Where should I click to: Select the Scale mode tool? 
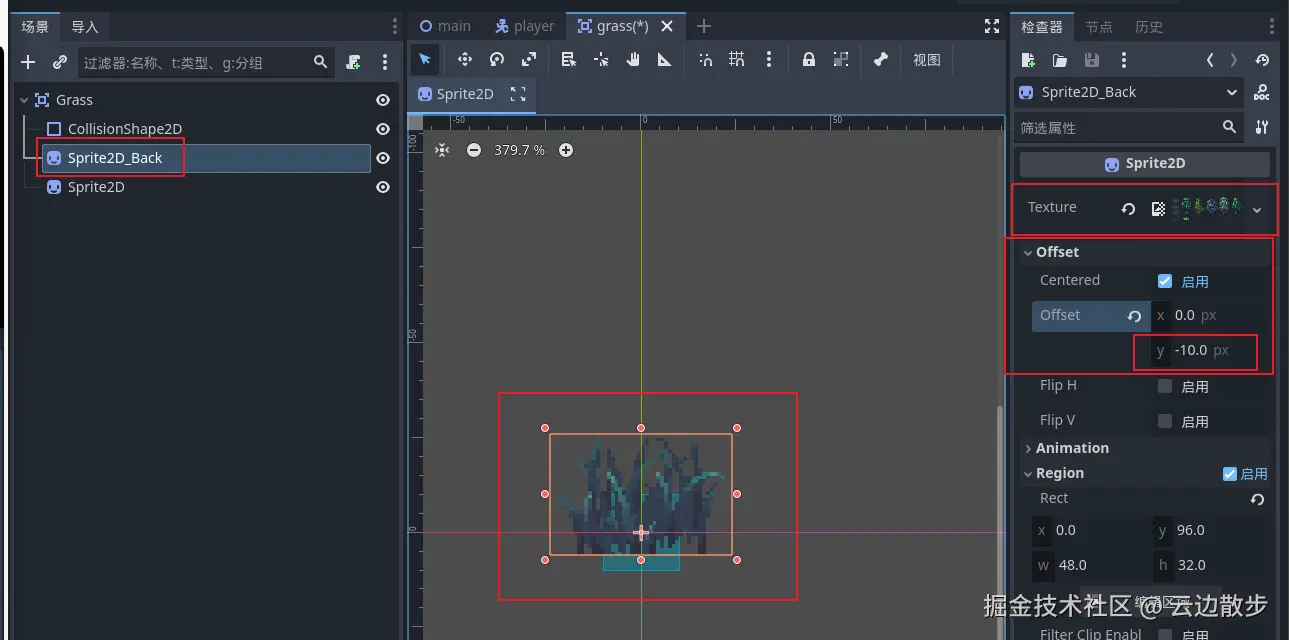(529, 60)
